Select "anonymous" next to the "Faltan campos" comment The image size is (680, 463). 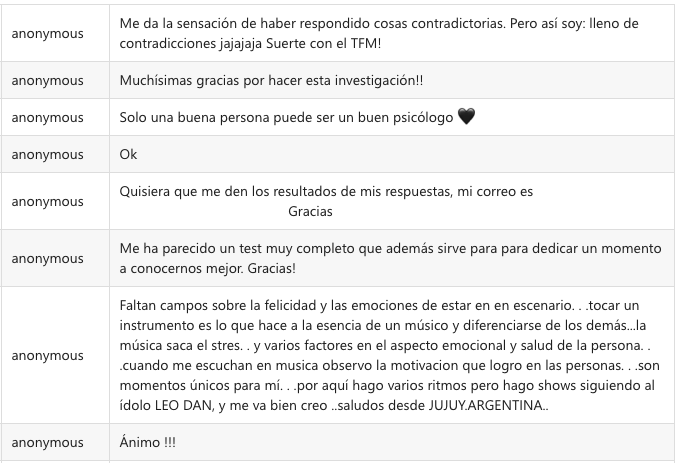coord(48,355)
